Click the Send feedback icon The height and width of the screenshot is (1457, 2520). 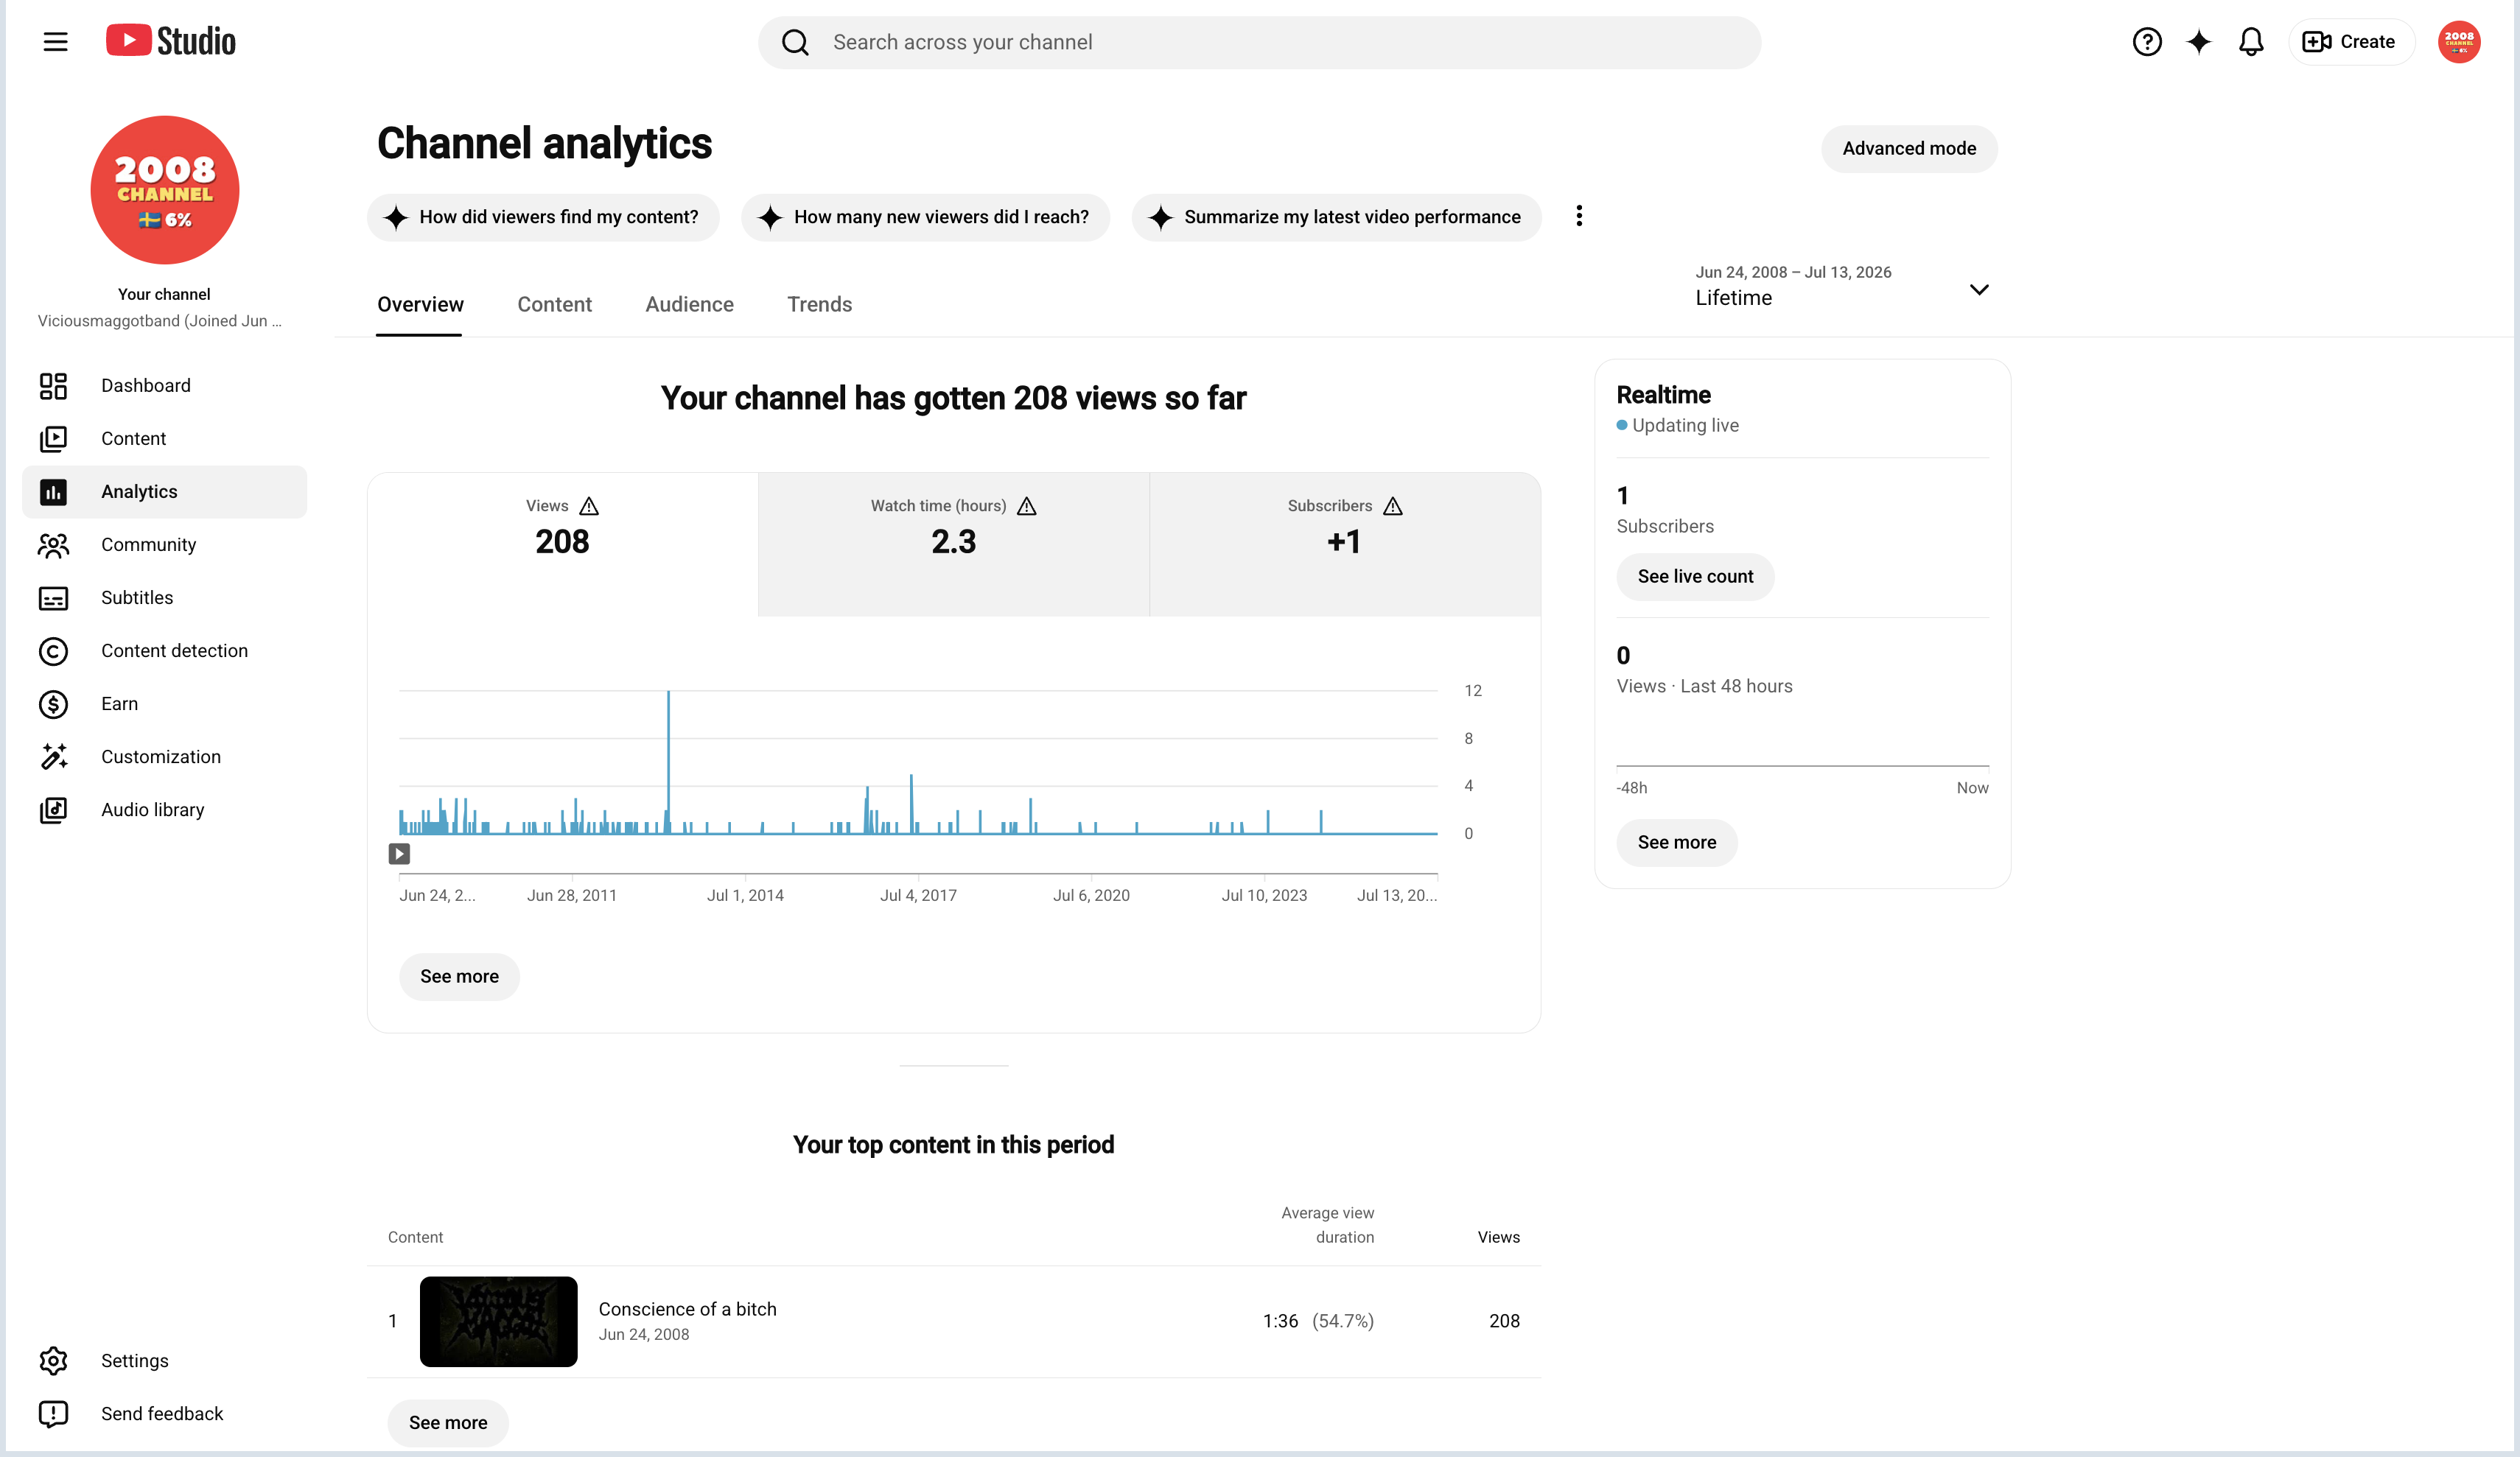(x=53, y=1414)
